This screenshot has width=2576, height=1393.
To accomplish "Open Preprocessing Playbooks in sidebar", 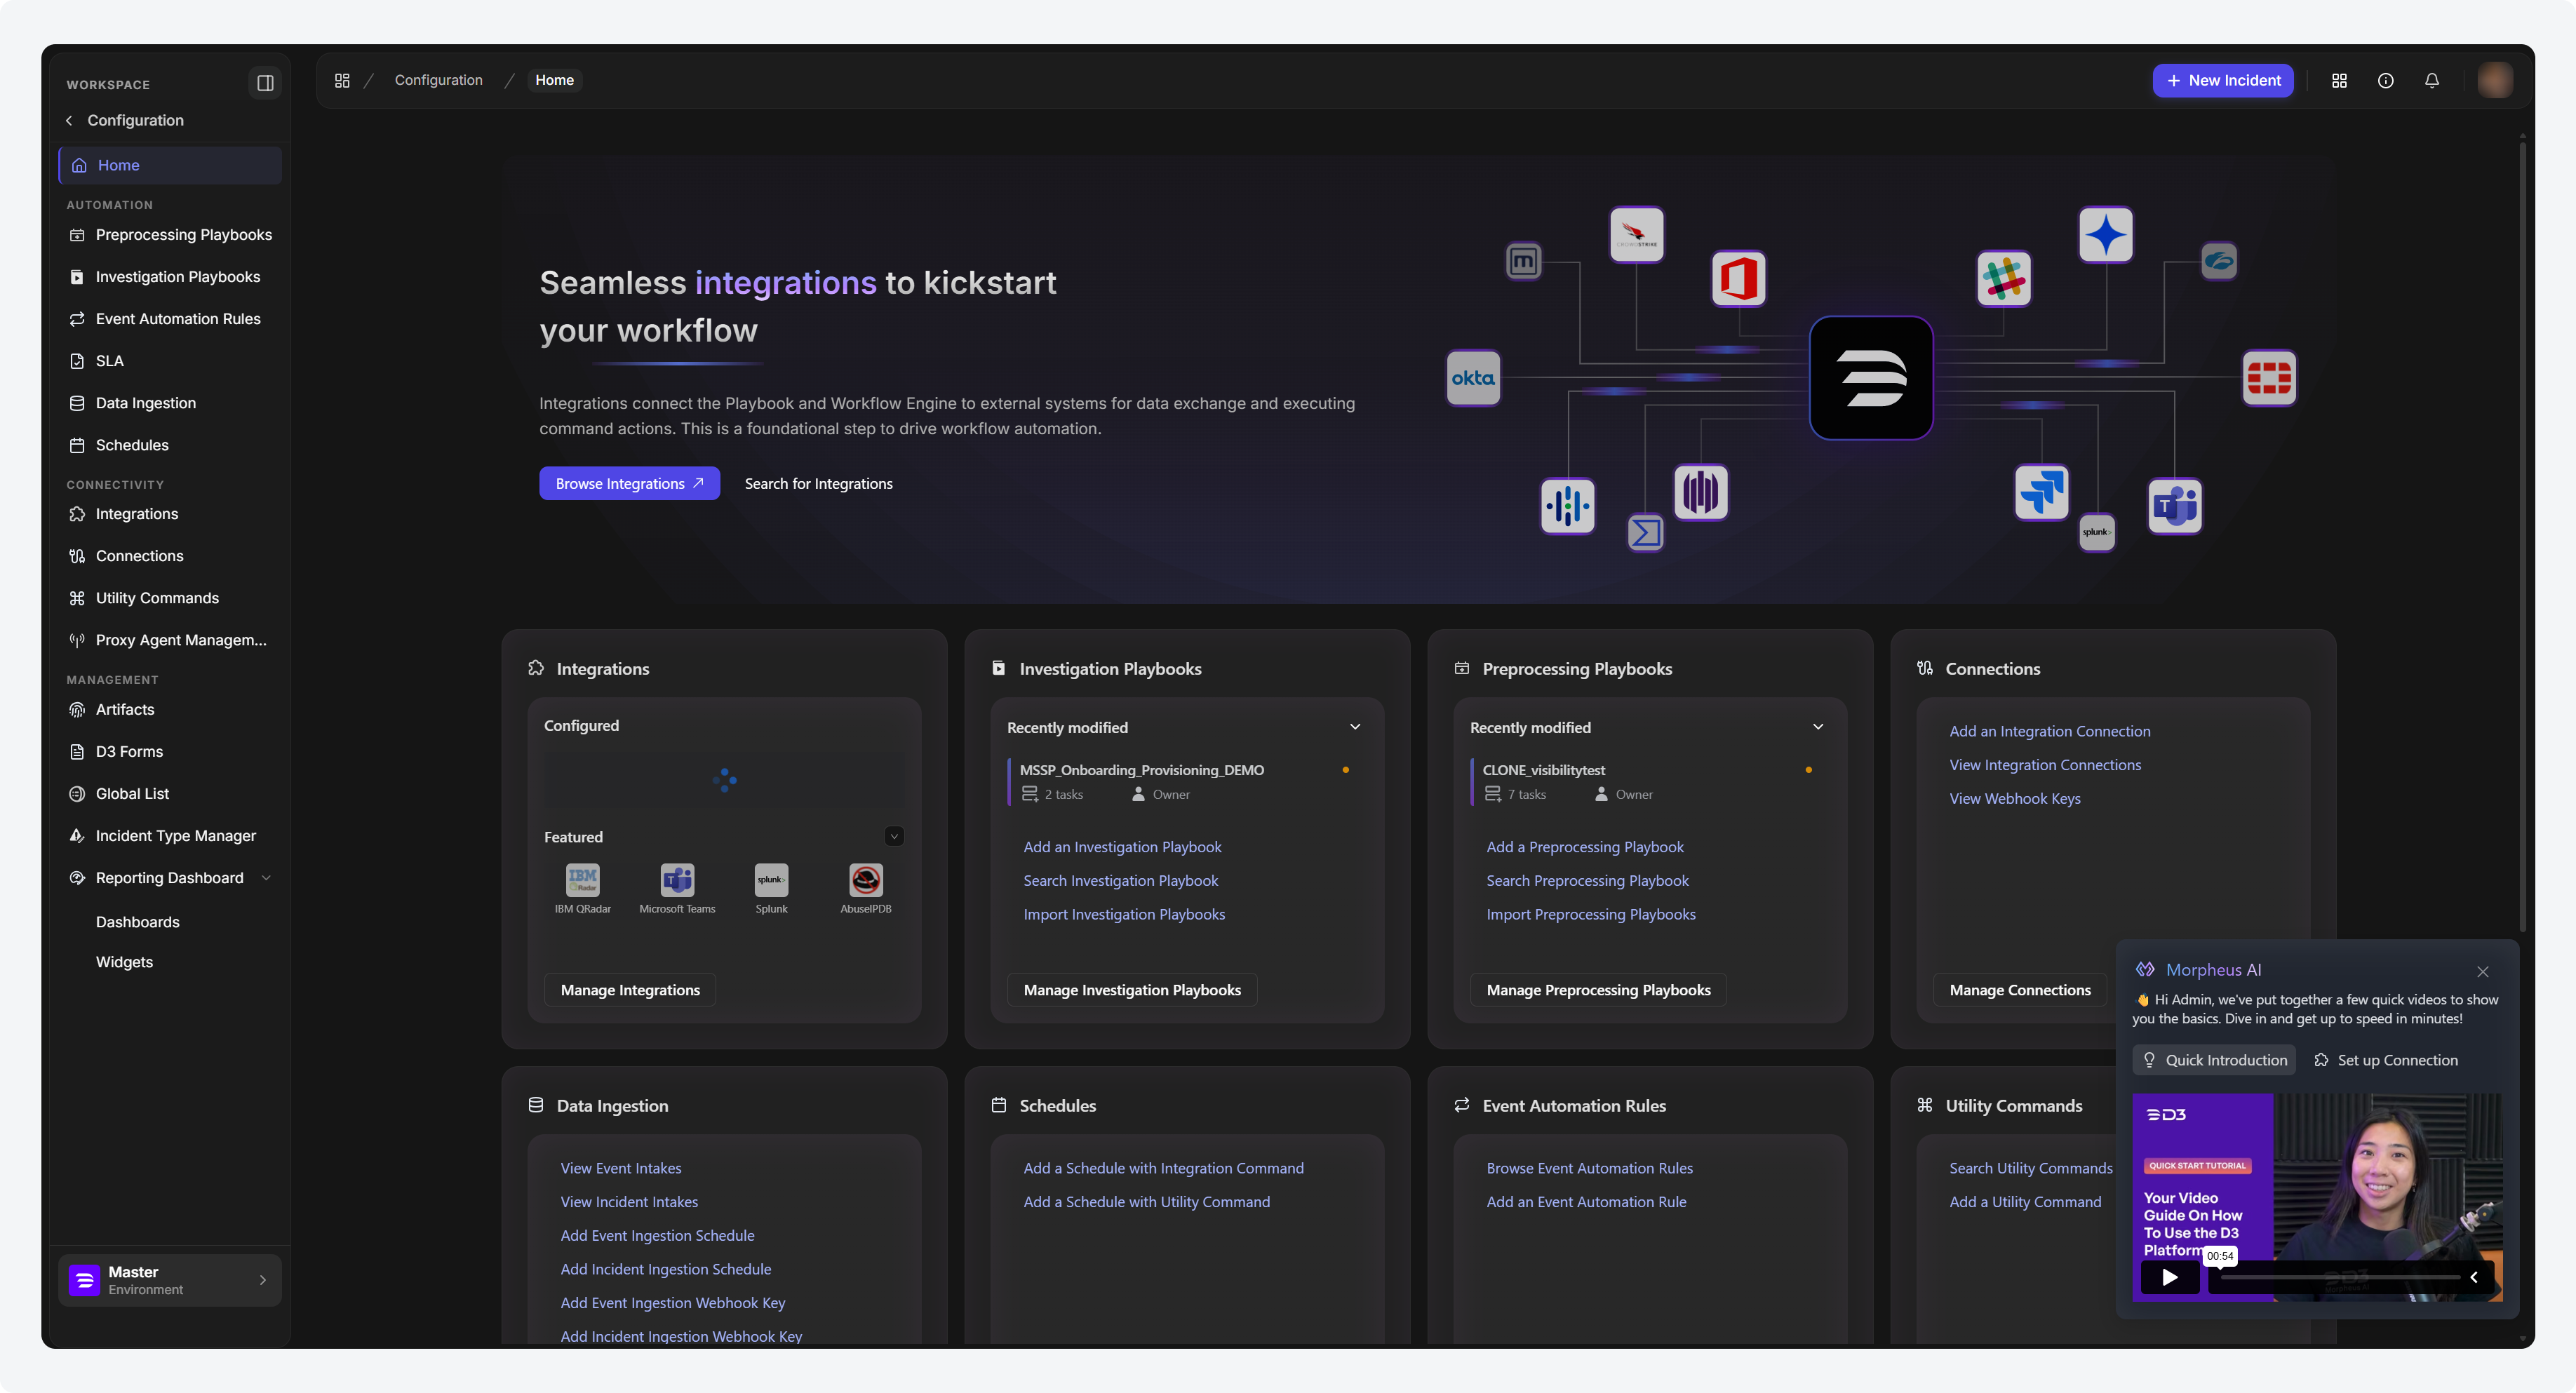I will (170, 235).
